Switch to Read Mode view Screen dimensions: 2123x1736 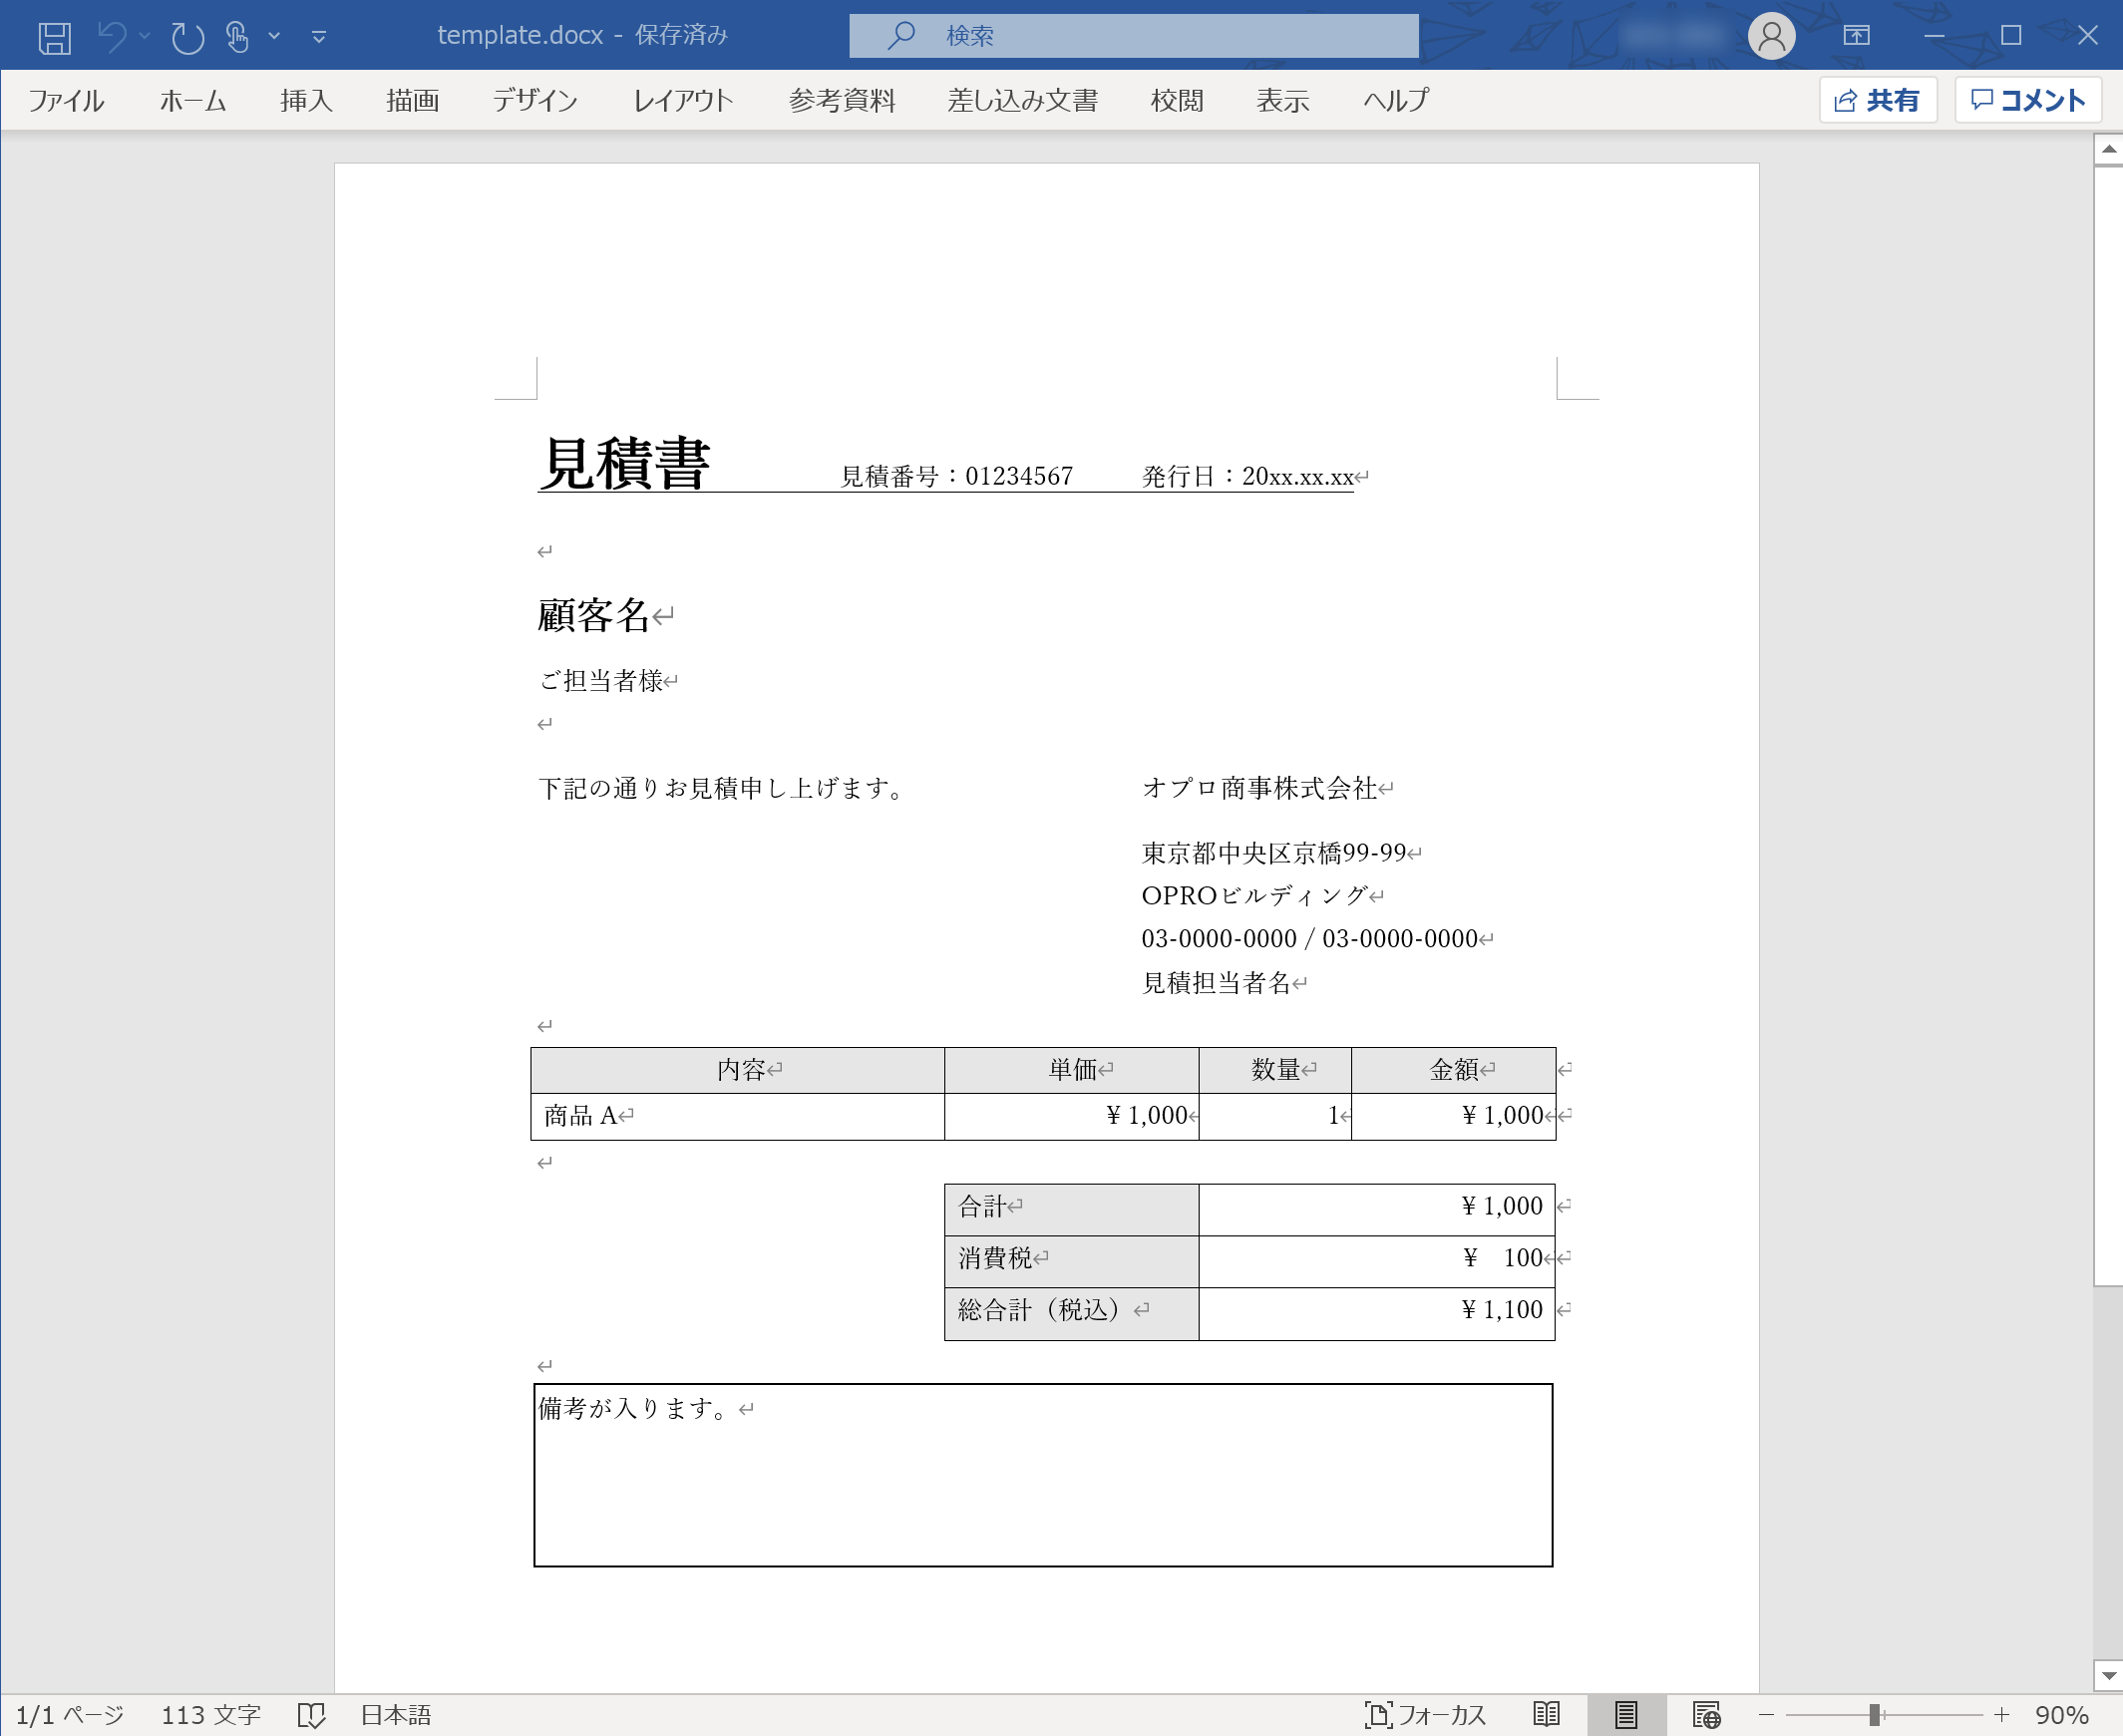(x=1546, y=1716)
